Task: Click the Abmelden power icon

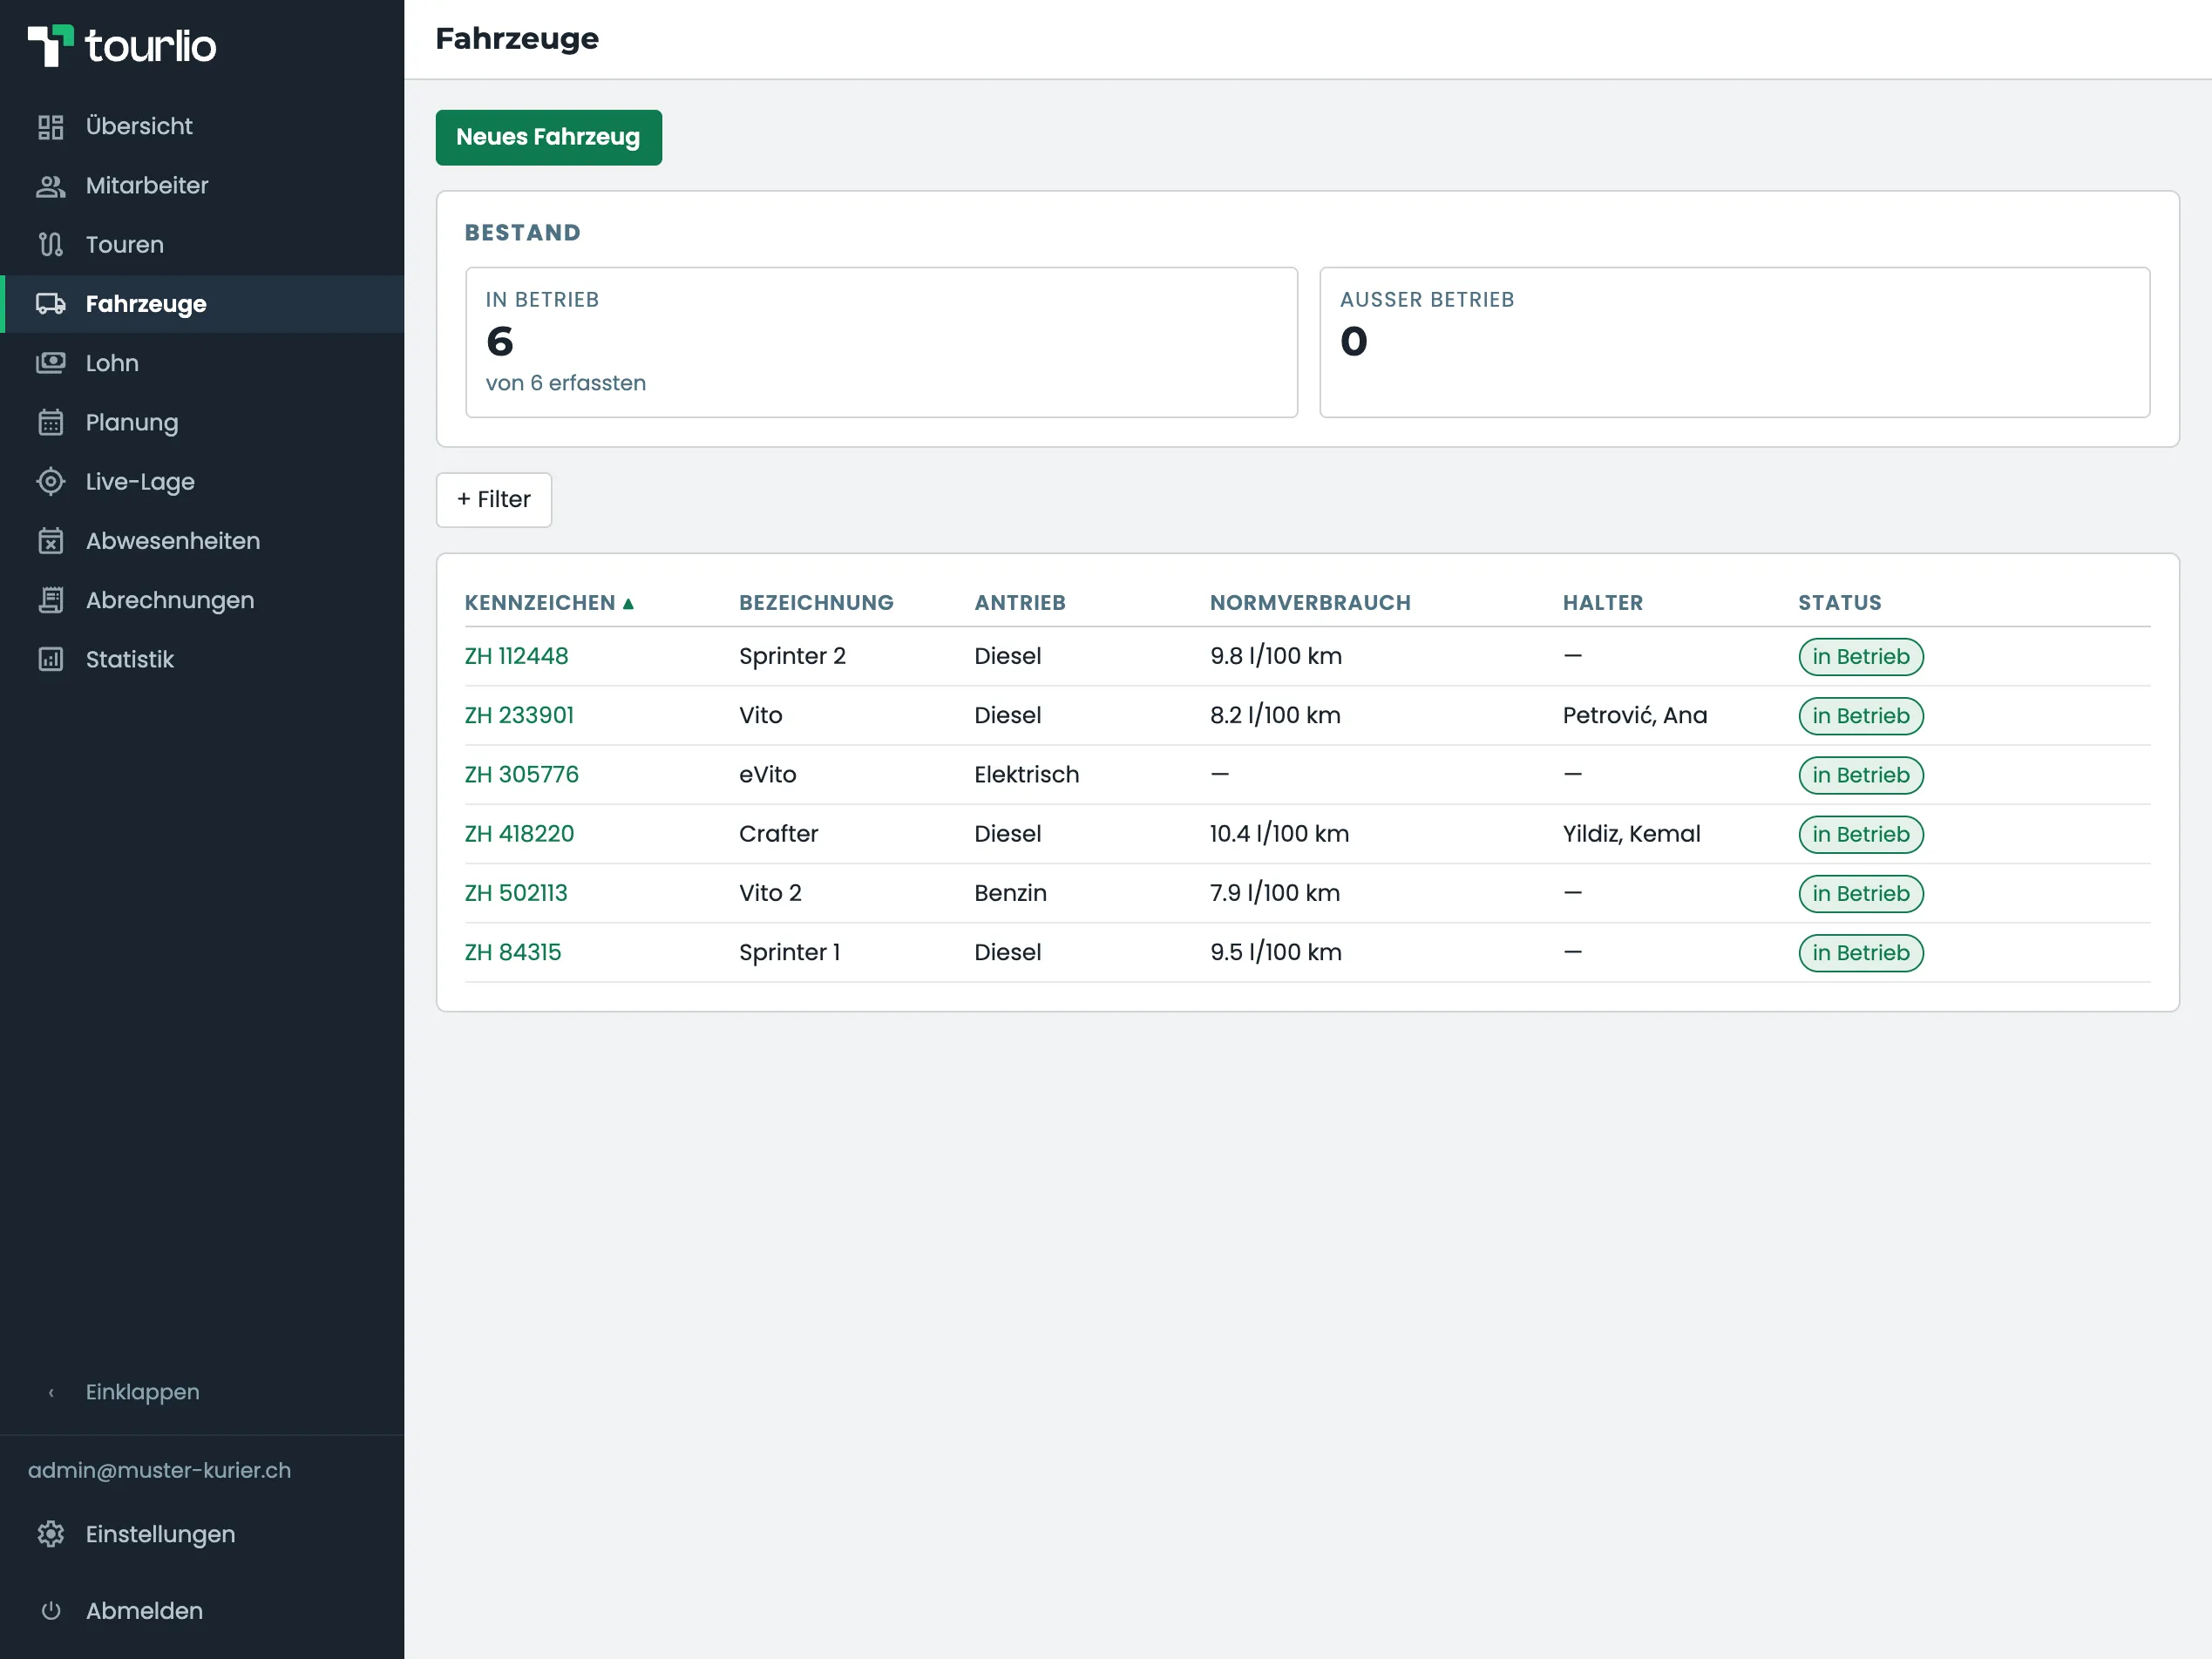Action: [x=50, y=1611]
